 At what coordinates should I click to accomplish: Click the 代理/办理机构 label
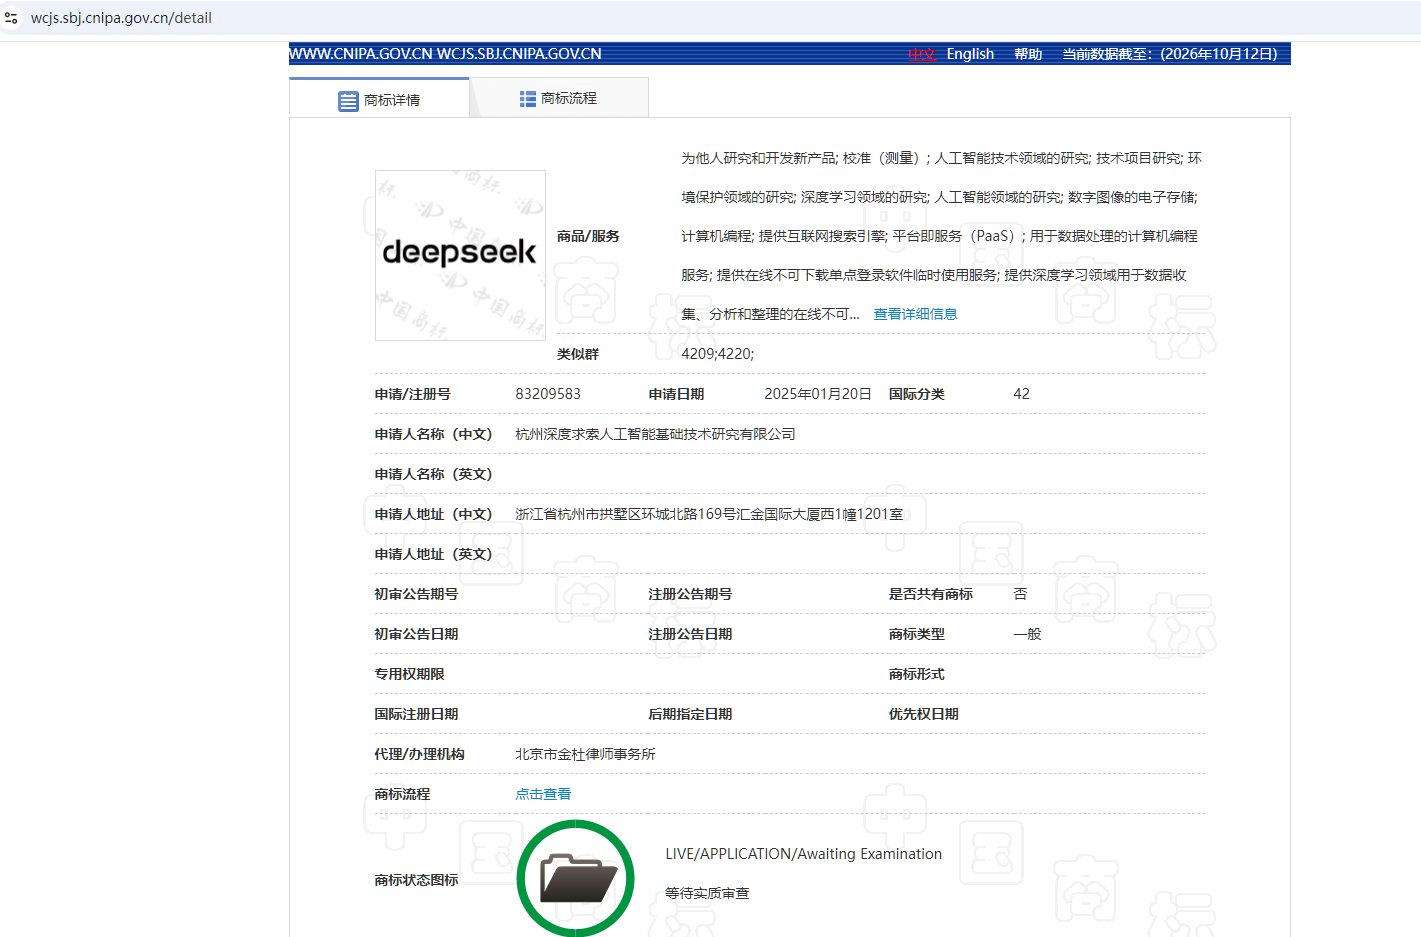point(419,754)
